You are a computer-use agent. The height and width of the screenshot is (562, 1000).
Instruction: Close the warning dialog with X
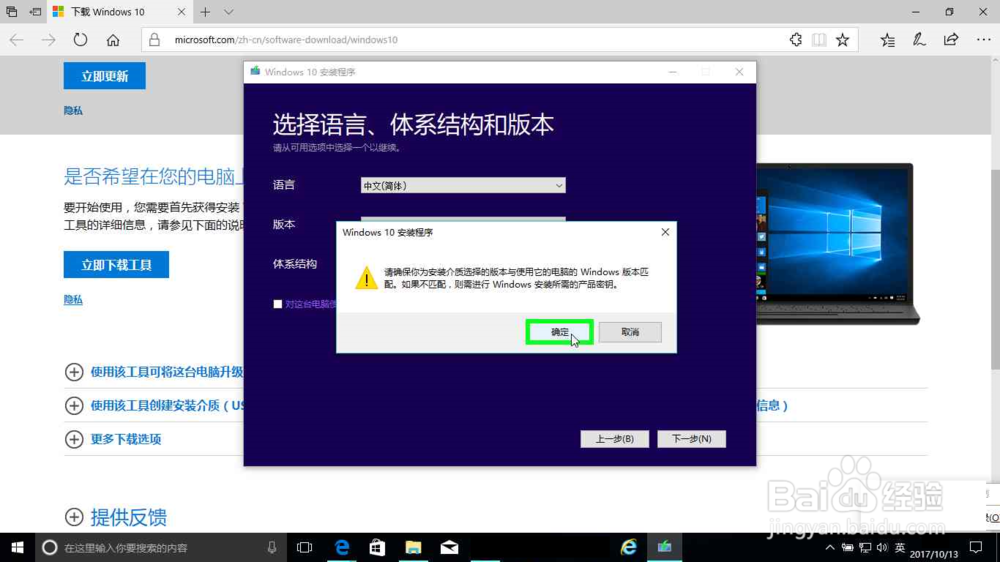[665, 232]
